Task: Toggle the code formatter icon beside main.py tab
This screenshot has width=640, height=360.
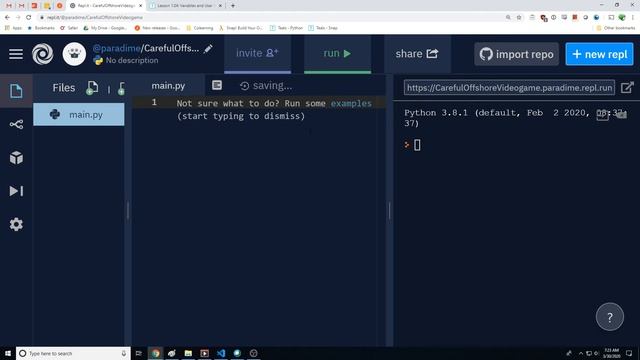Action: tap(217, 85)
